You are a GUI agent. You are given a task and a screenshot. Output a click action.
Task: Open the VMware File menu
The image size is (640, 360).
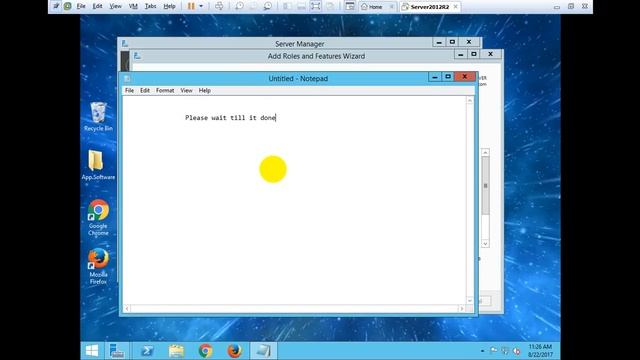[81, 6]
